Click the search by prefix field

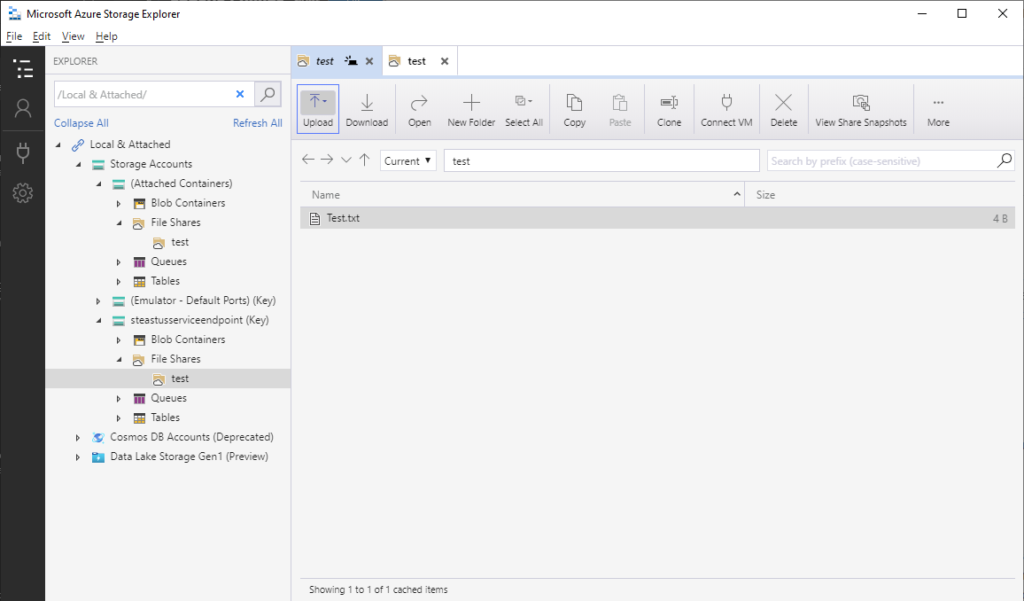tap(880, 161)
